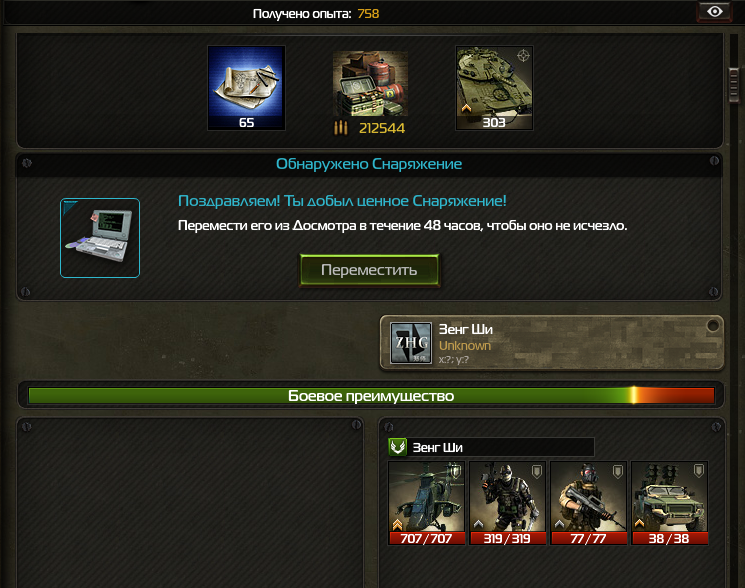This screenshot has height=588, width=745.
Task: Toggle the eye visibility button
Action: click(x=715, y=11)
